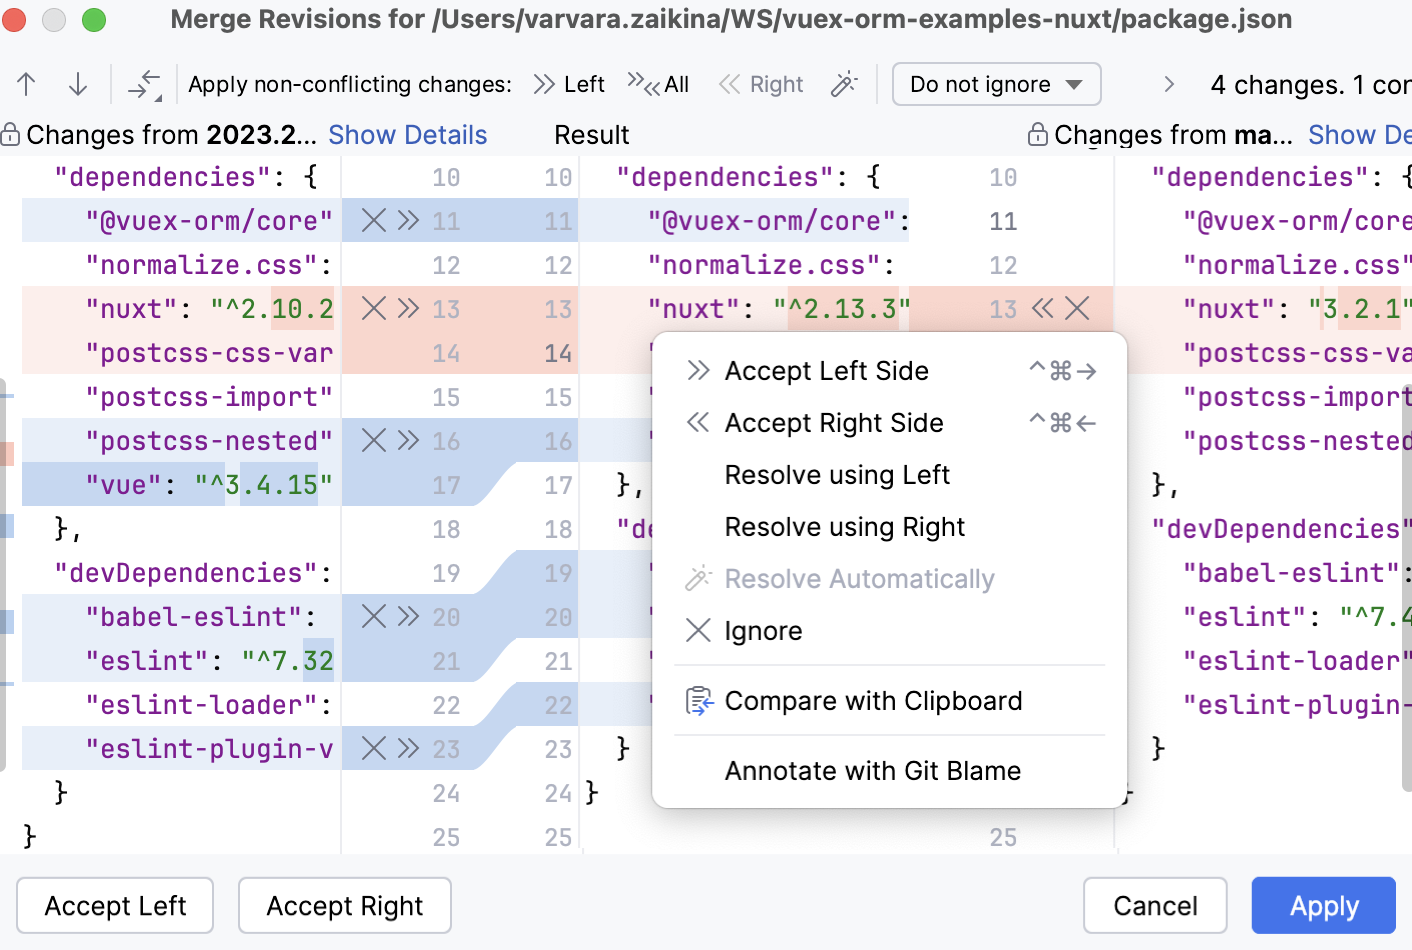Go to previous difference with up arrow
Screen dimensions: 1412x950
click(x=27, y=85)
